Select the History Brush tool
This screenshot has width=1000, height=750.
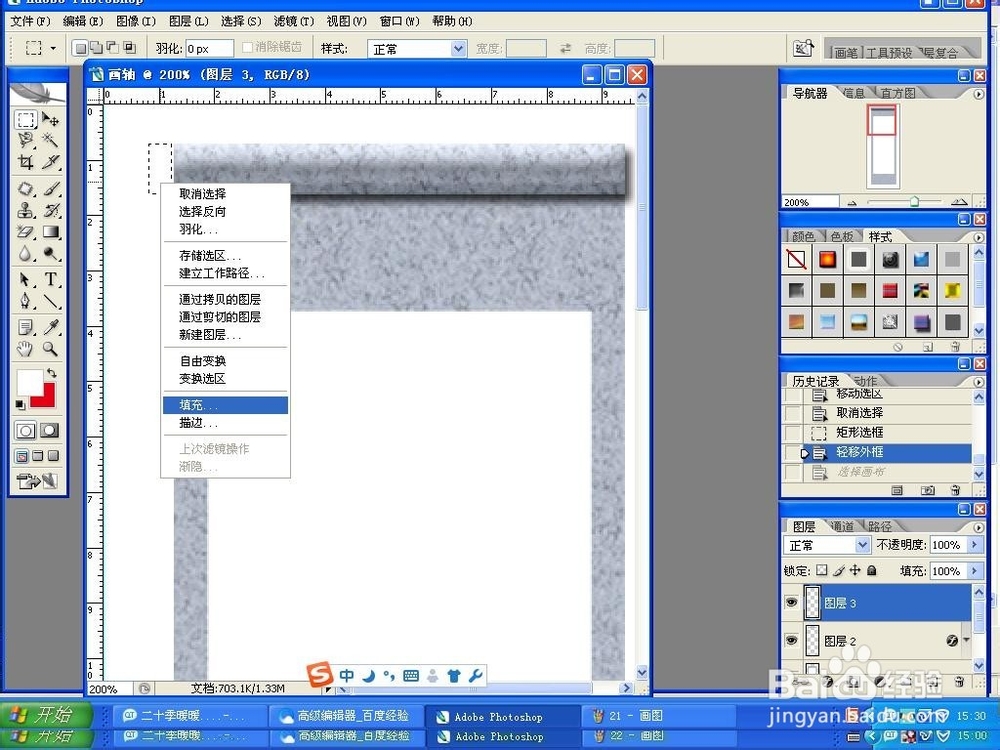click(x=50, y=210)
